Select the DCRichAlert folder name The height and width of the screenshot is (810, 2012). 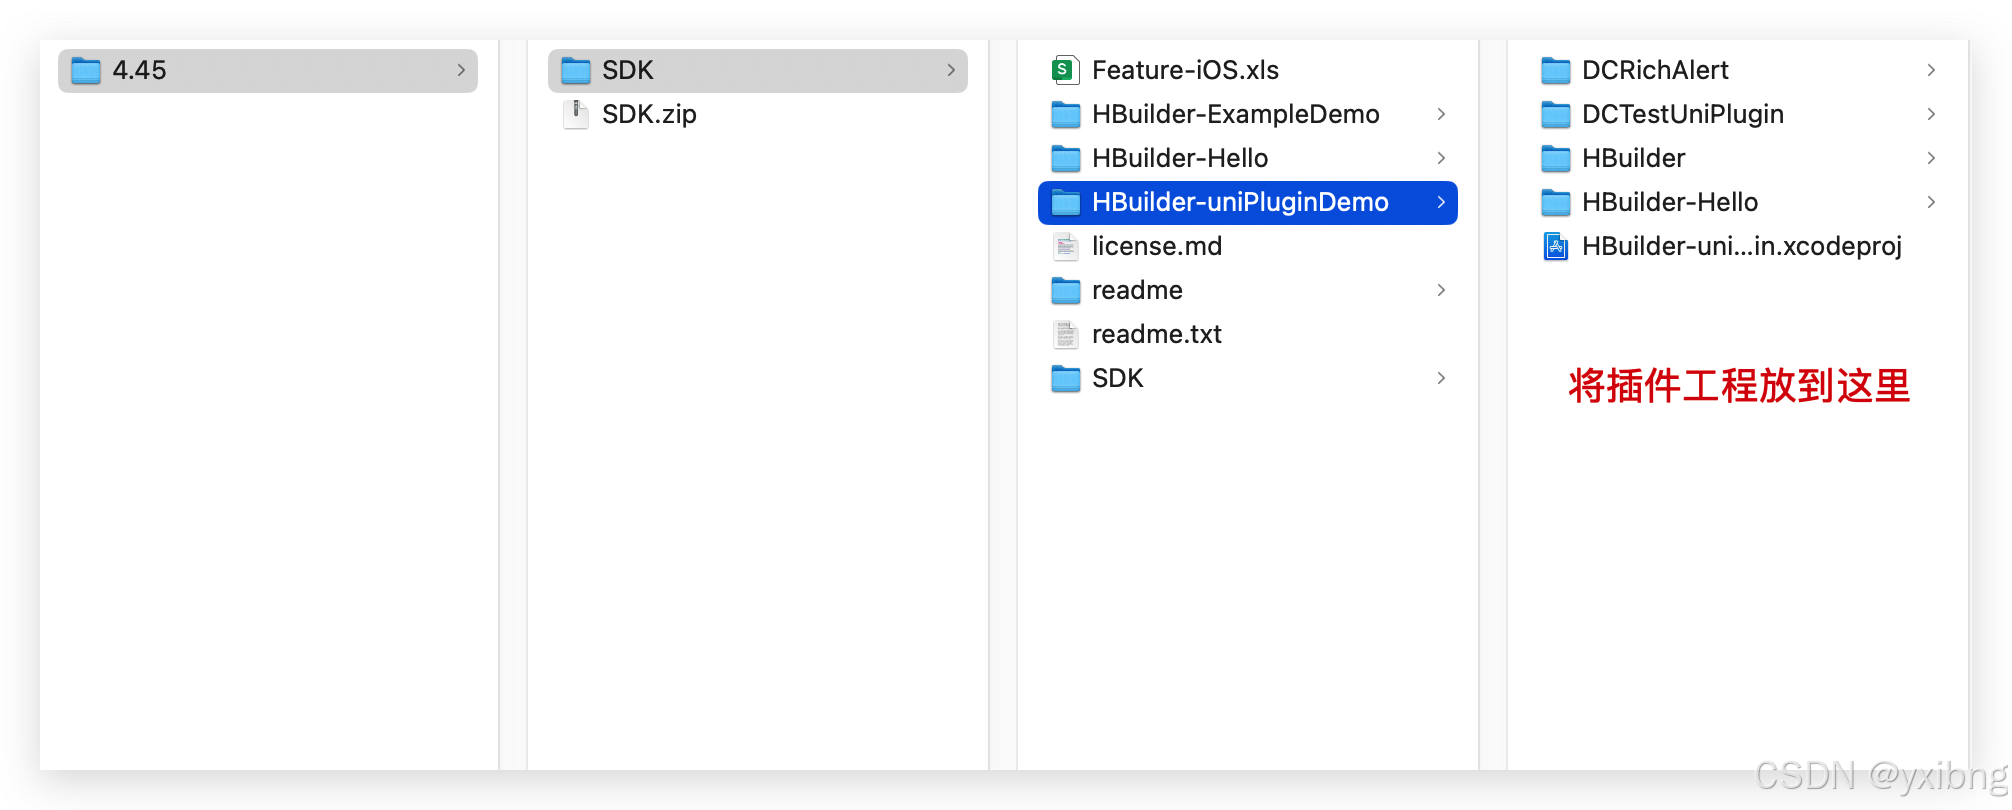(x=1655, y=70)
